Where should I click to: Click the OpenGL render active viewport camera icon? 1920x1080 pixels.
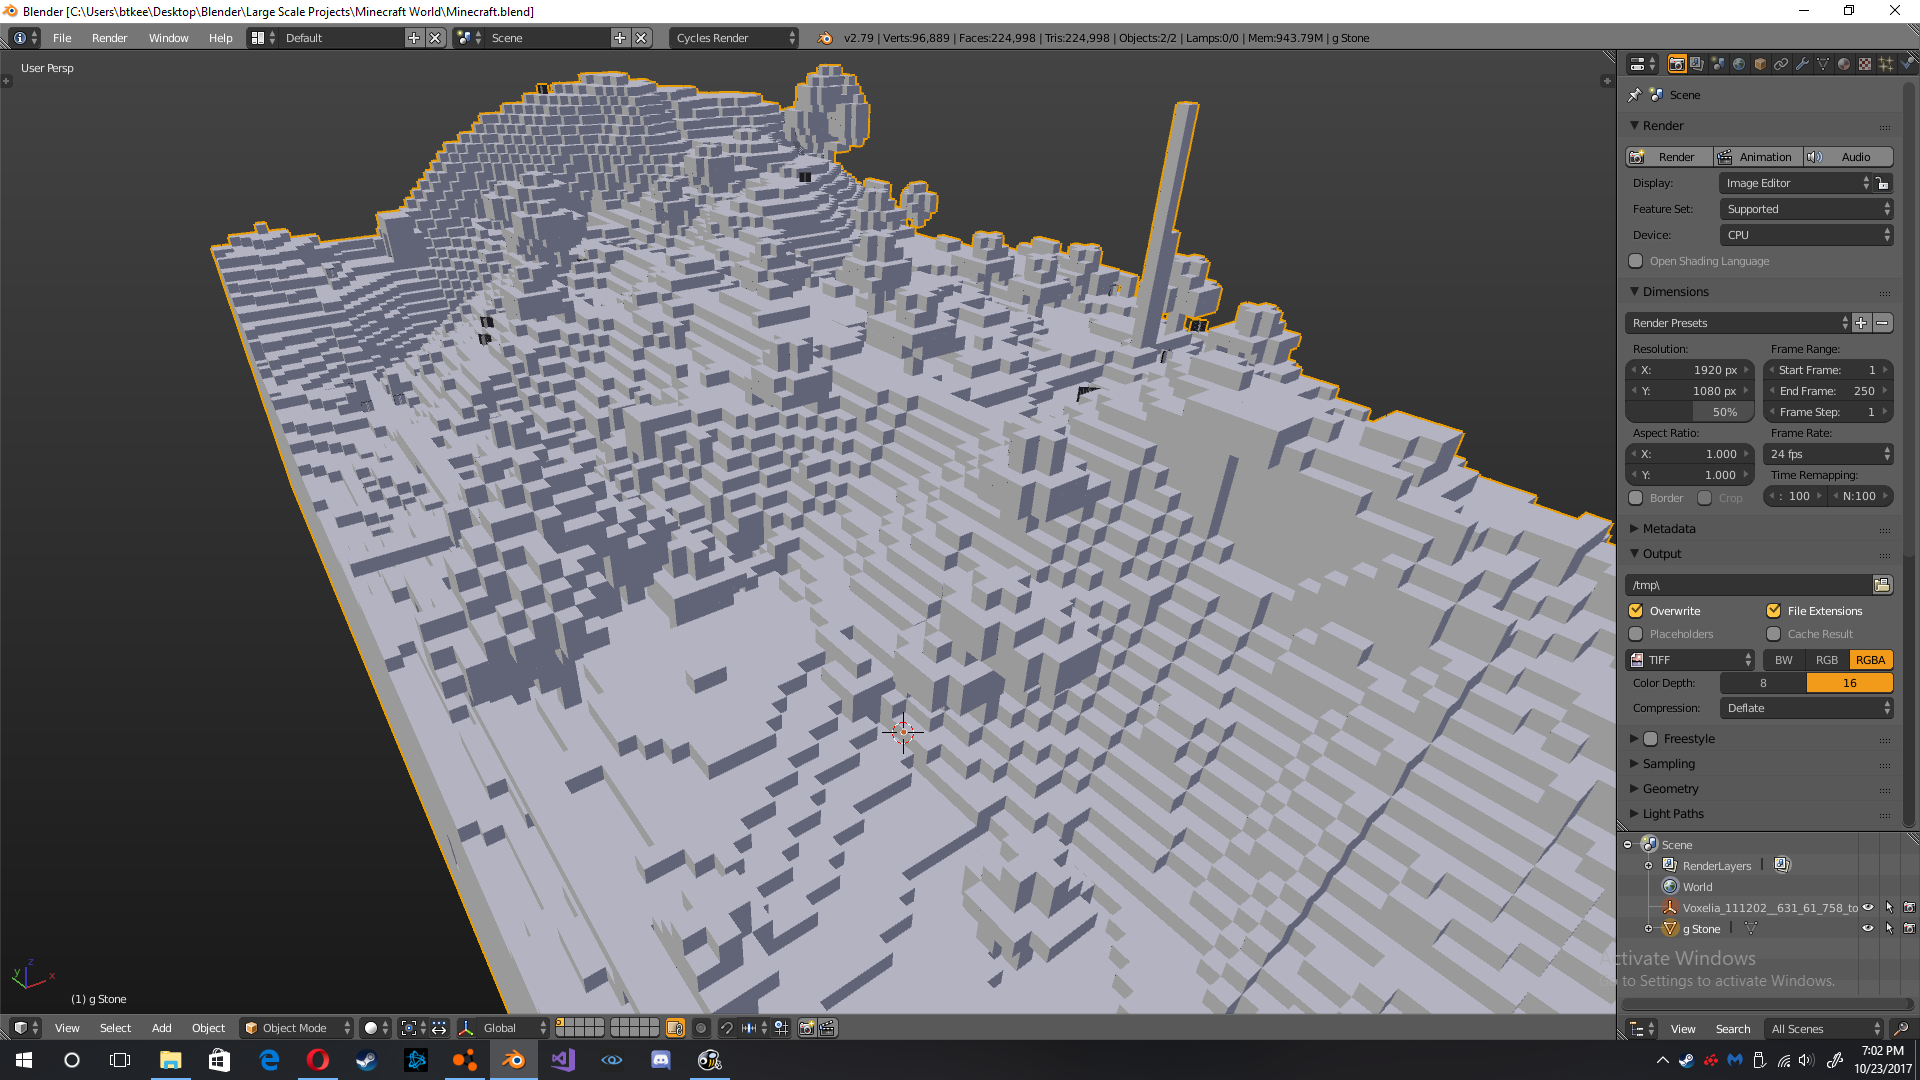click(x=807, y=1028)
